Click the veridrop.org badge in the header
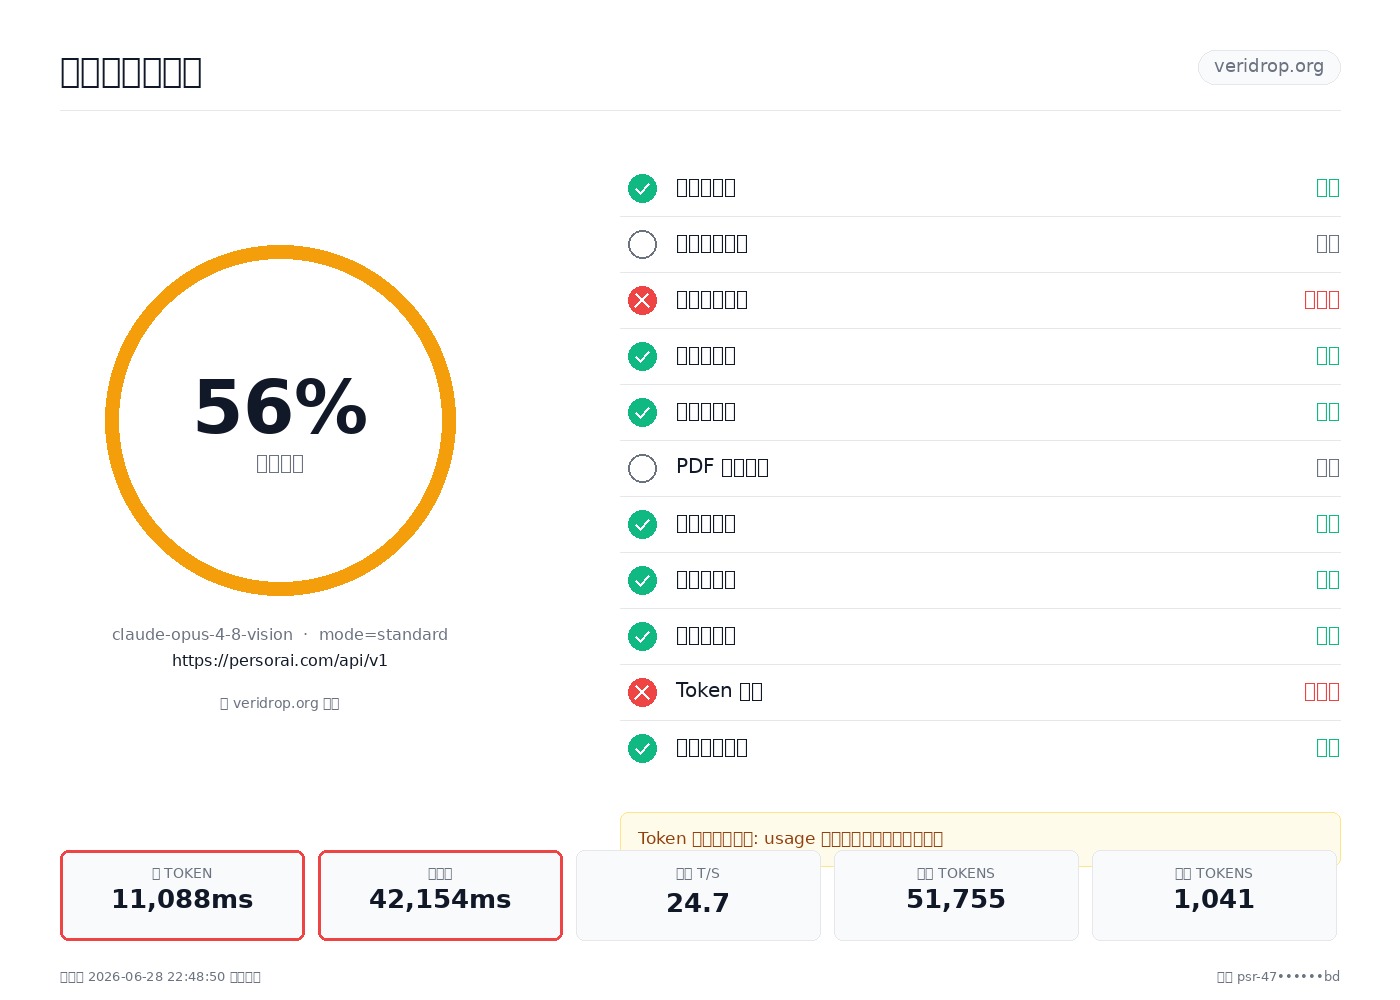 (1269, 67)
